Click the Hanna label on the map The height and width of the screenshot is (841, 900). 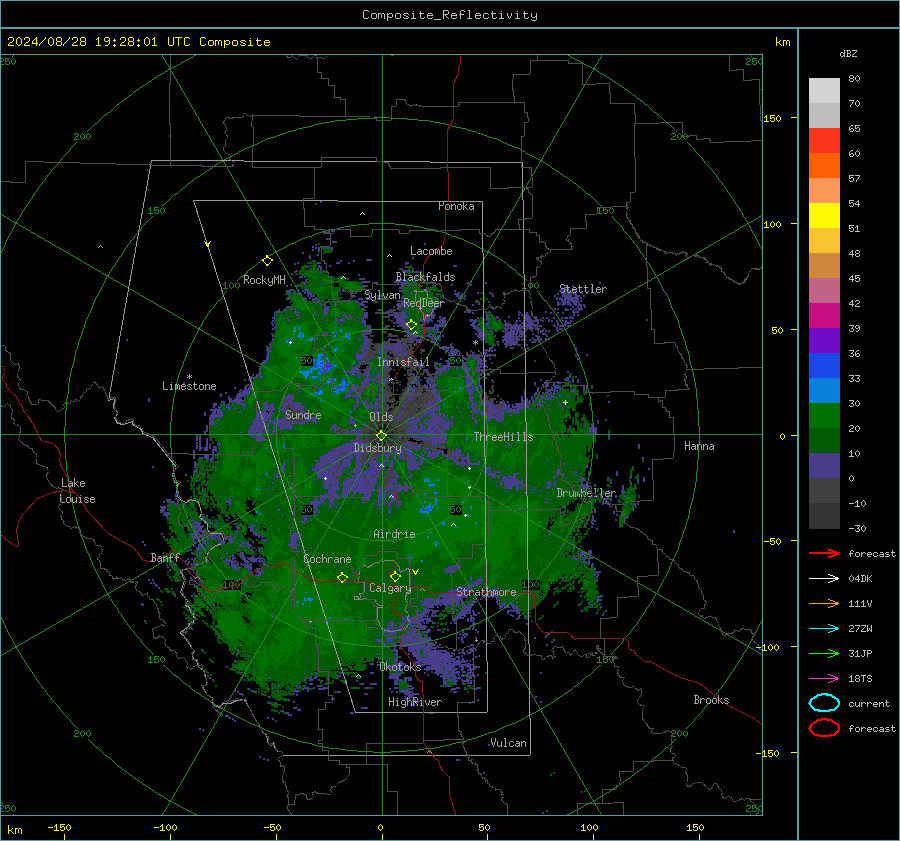699,445
